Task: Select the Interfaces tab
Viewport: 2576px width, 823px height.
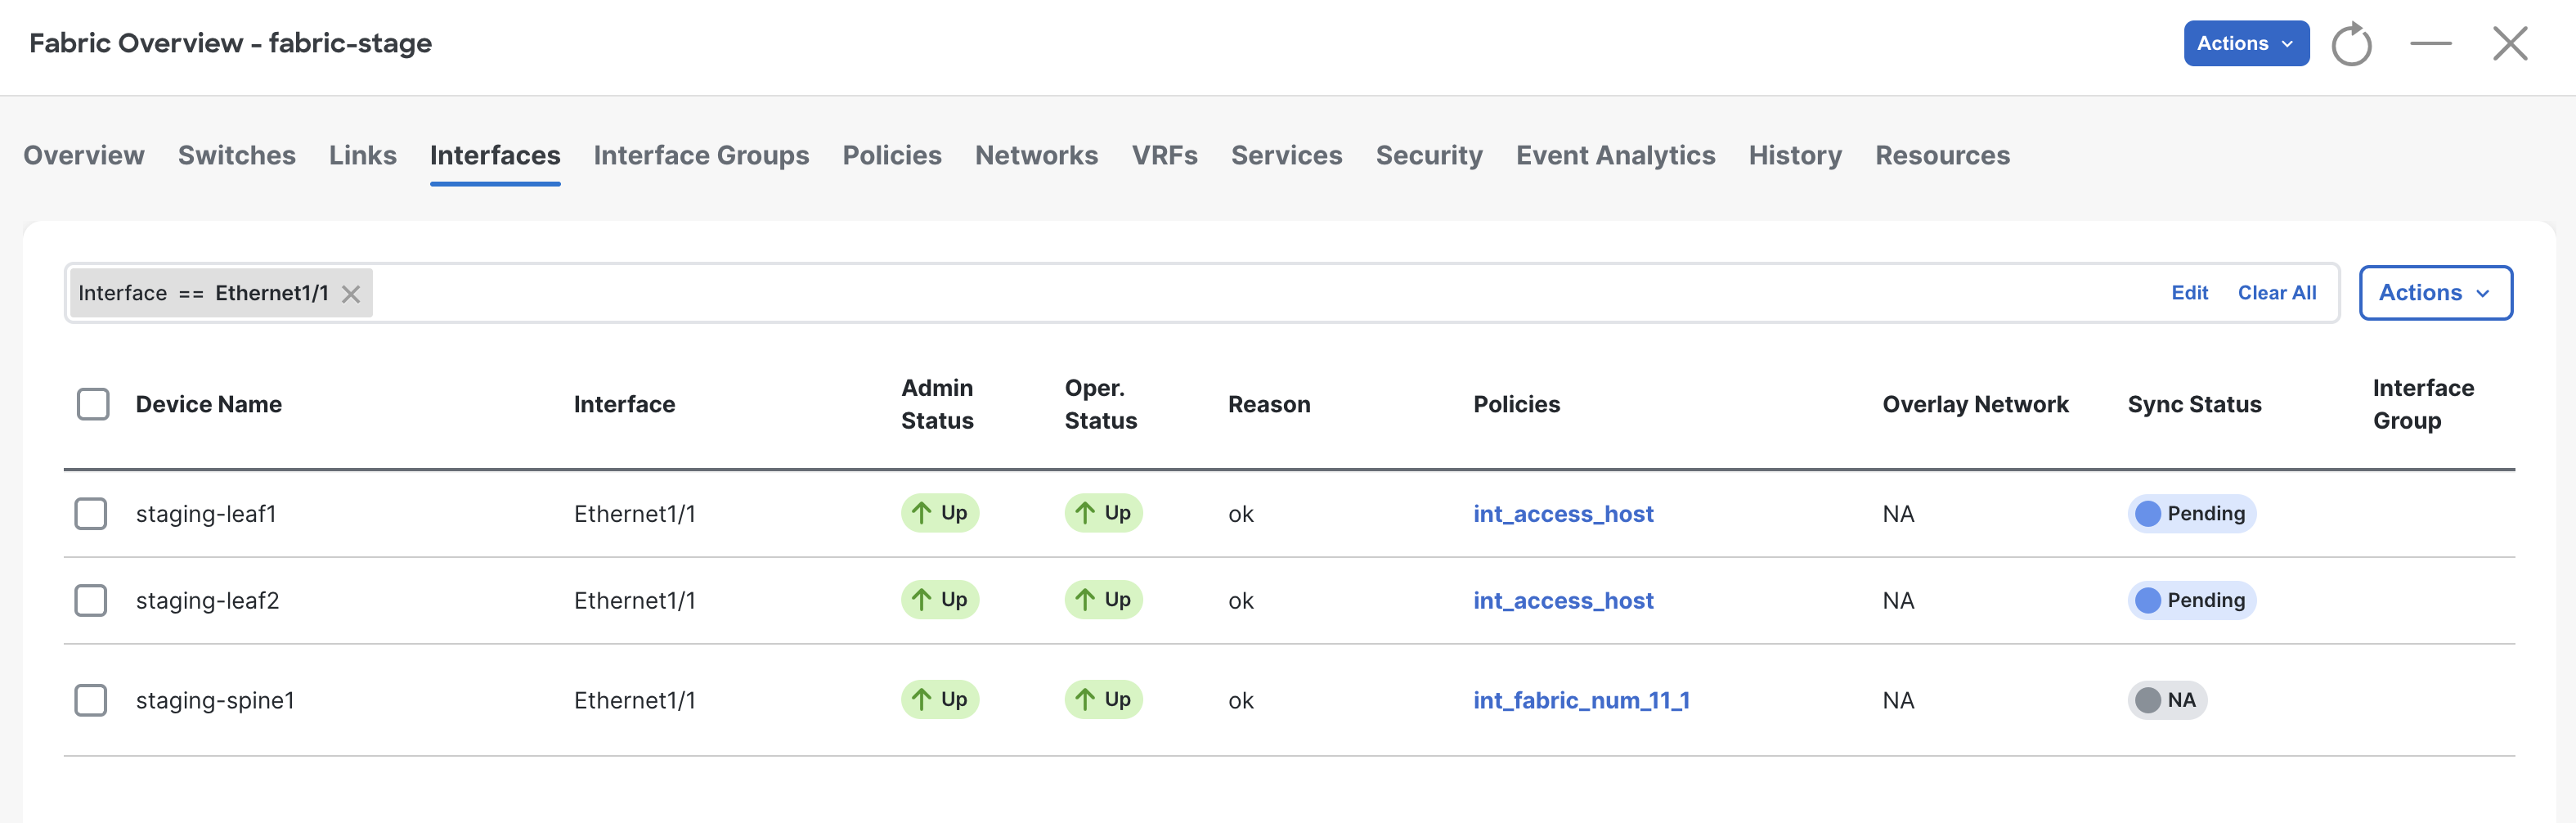Action: click(x=495, y=155)
